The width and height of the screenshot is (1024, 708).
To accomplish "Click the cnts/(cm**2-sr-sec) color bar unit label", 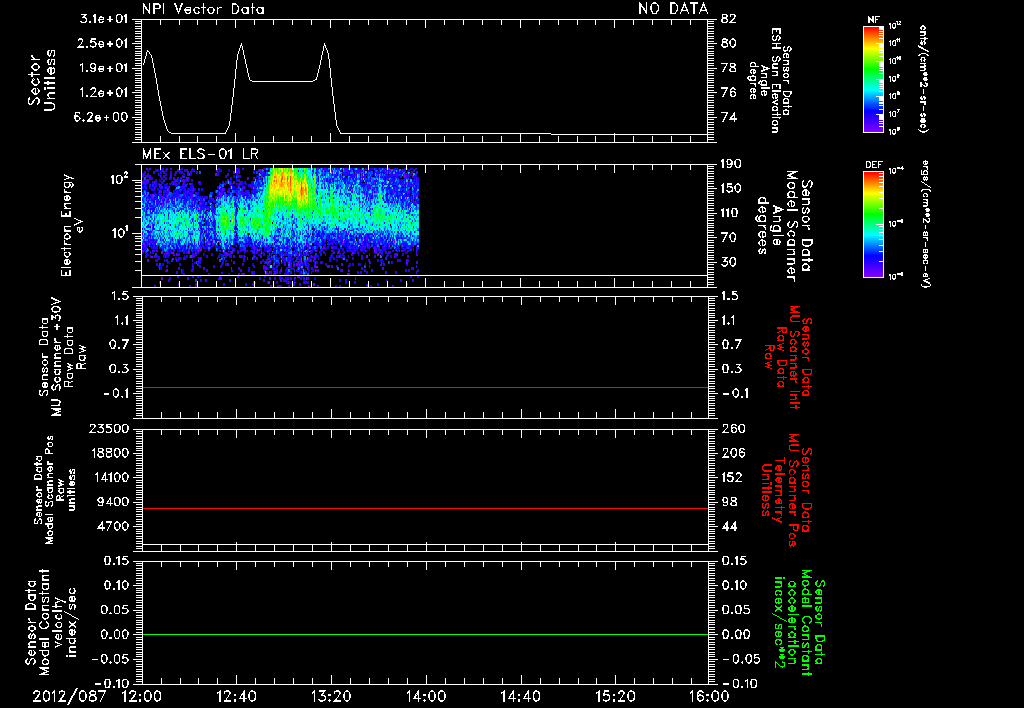I will (x=923, y=78).
